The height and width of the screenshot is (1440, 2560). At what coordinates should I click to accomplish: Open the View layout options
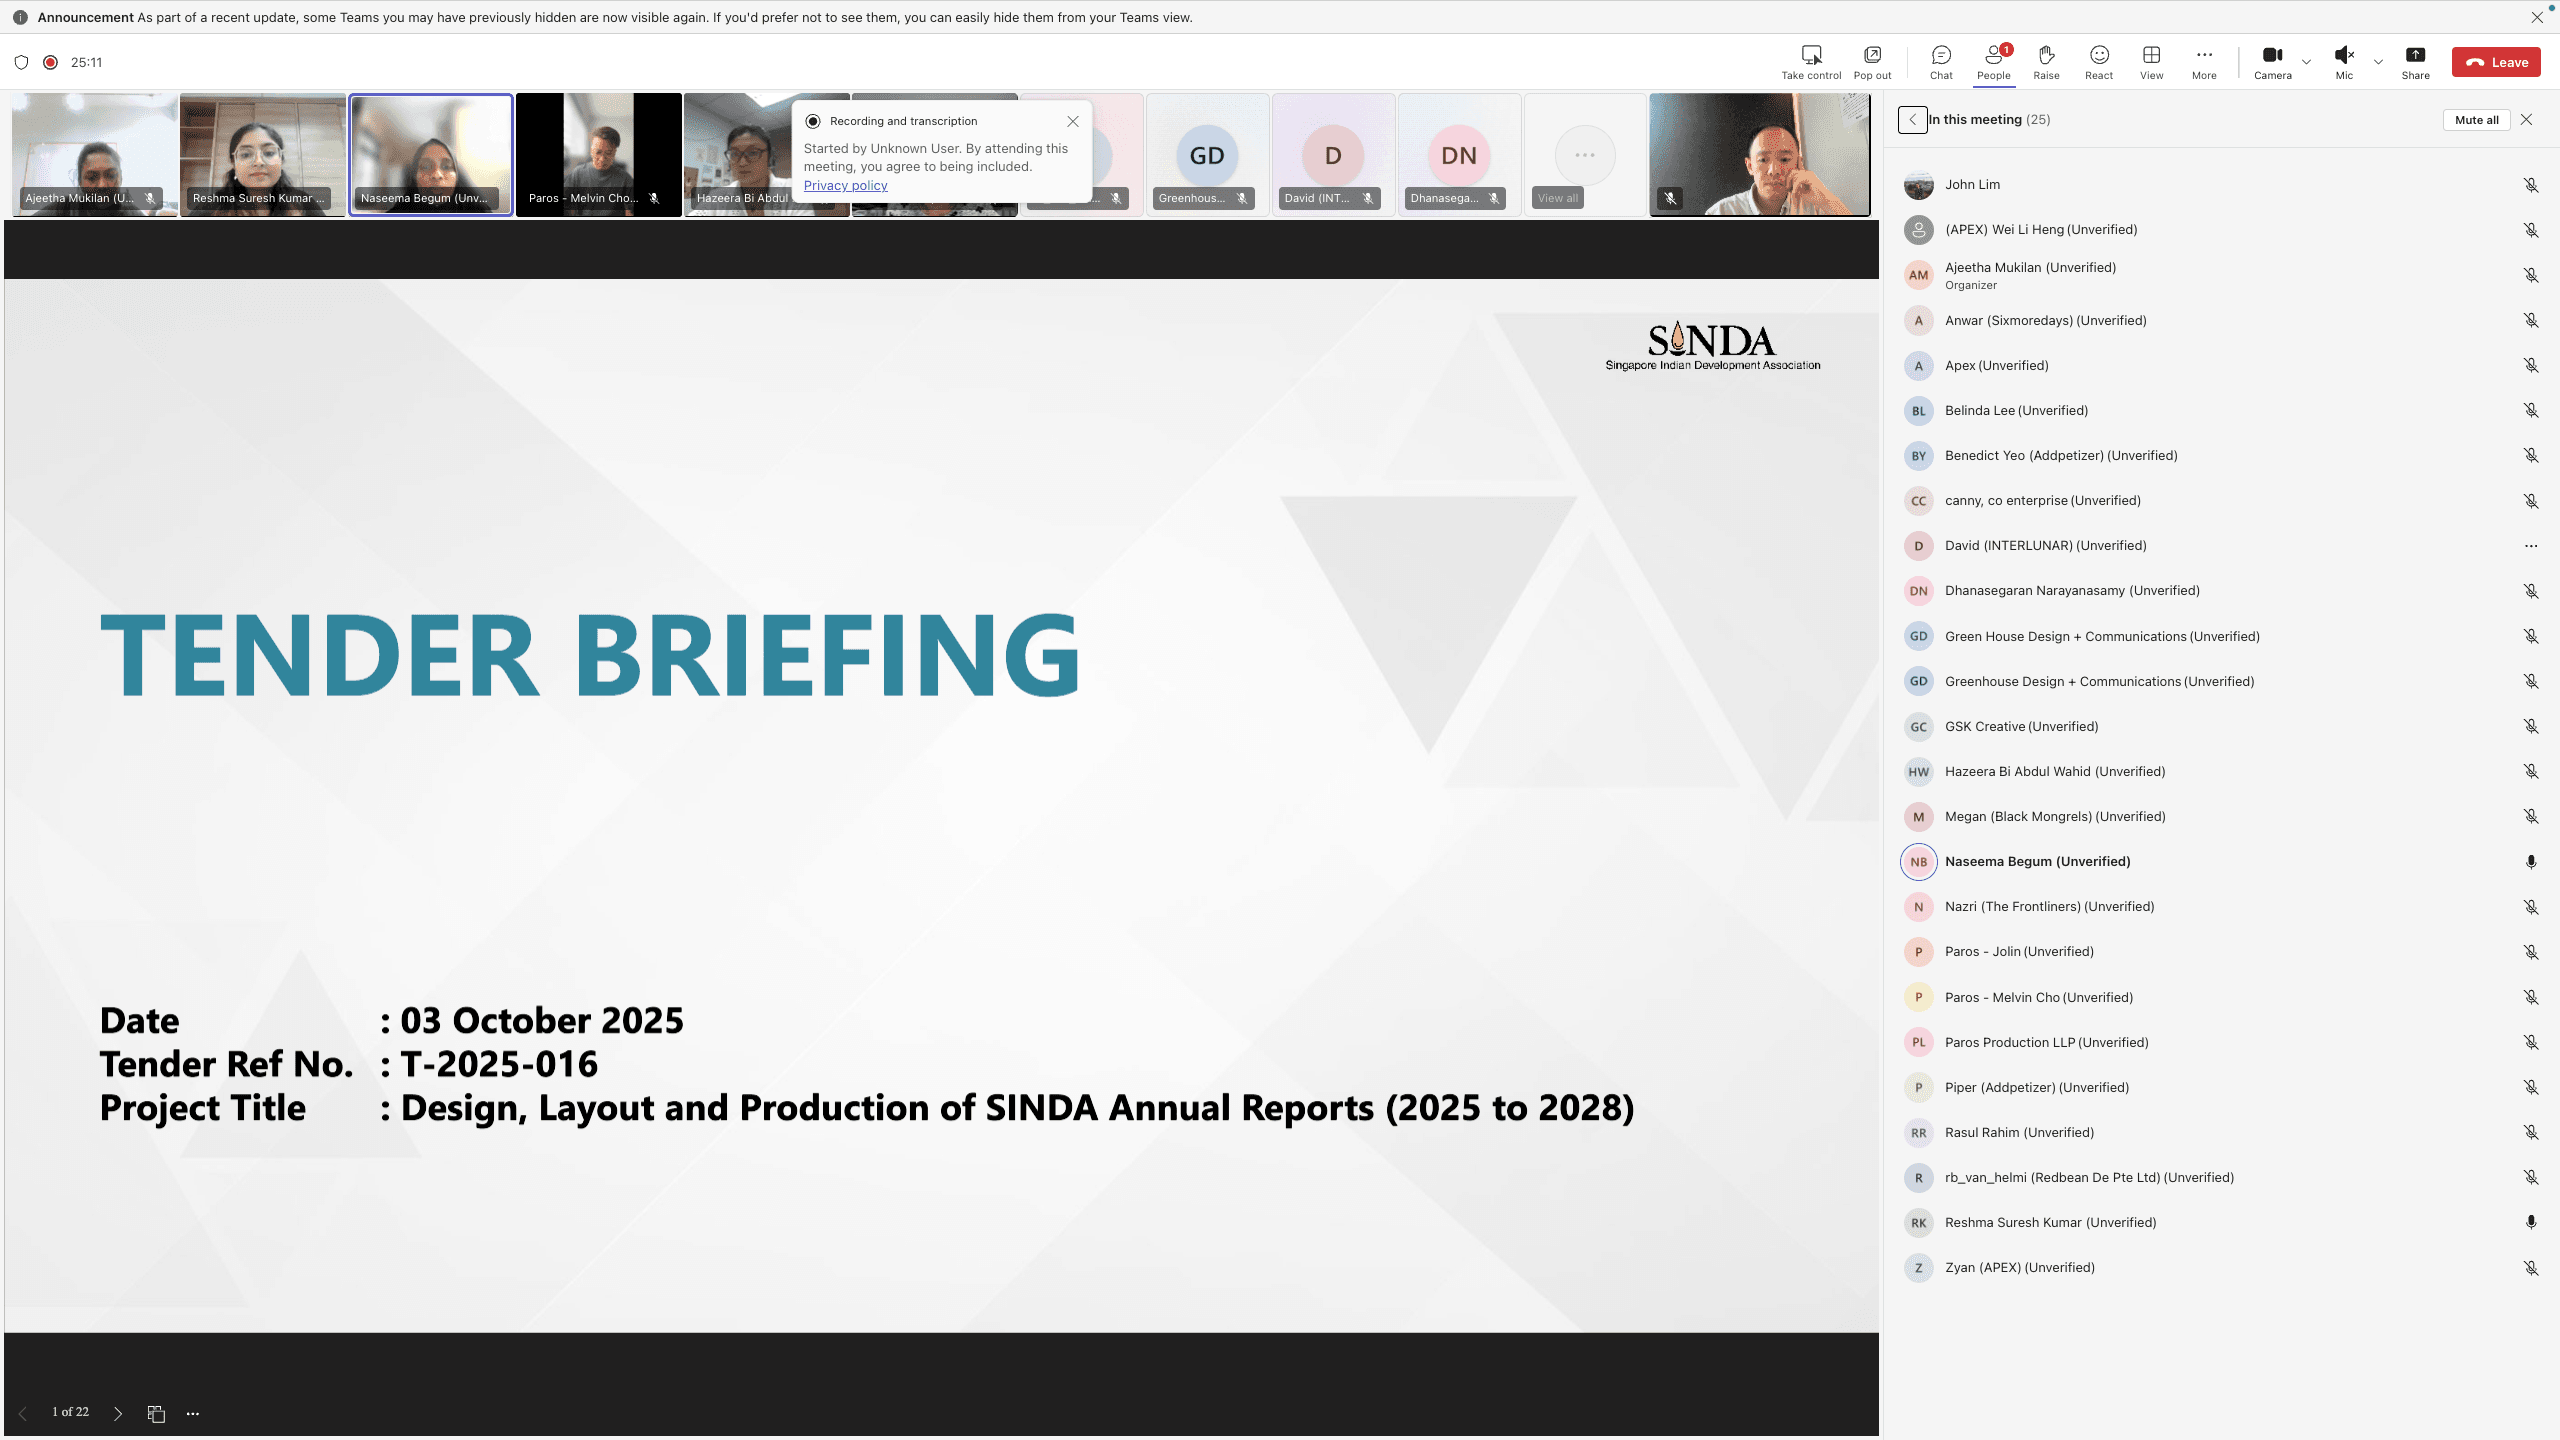(2151, 61)
